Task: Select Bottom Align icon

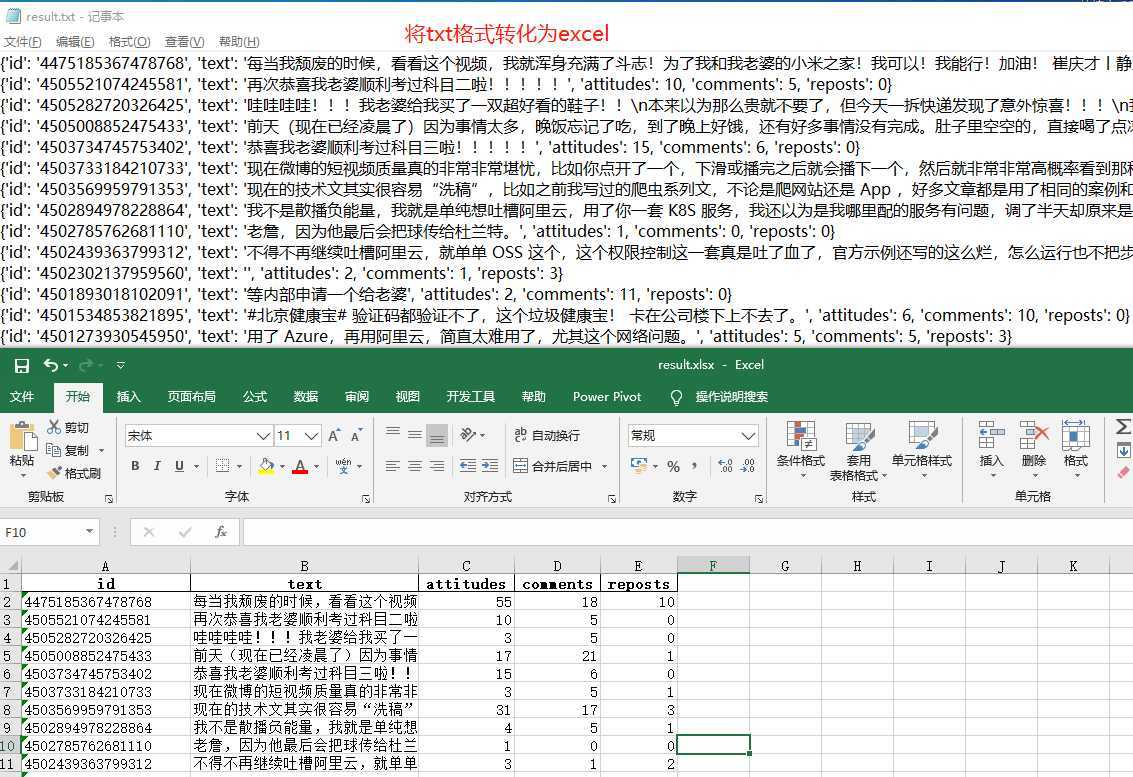Action: coord(437,435)
